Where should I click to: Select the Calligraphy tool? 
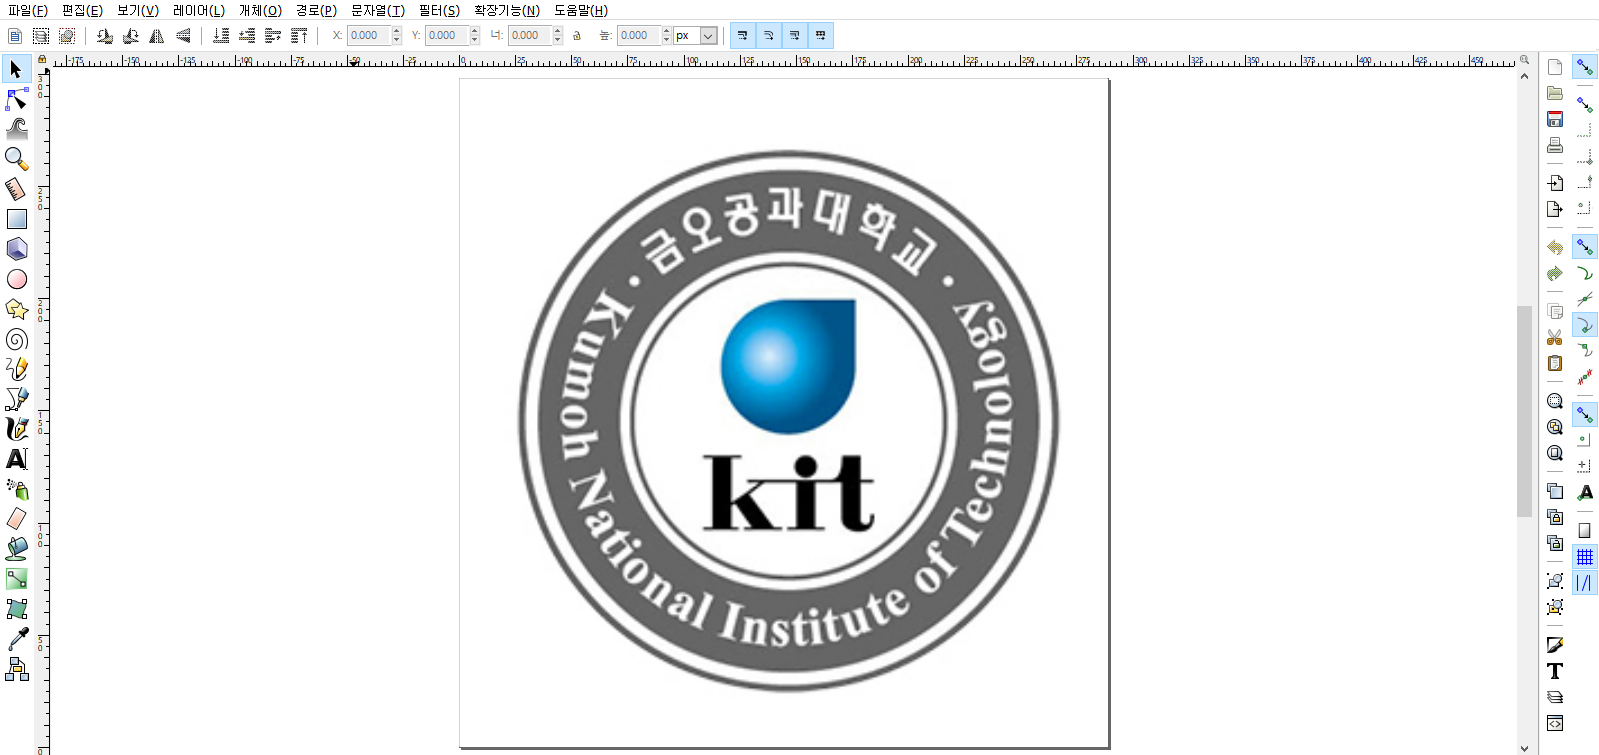tap(16, 429)
